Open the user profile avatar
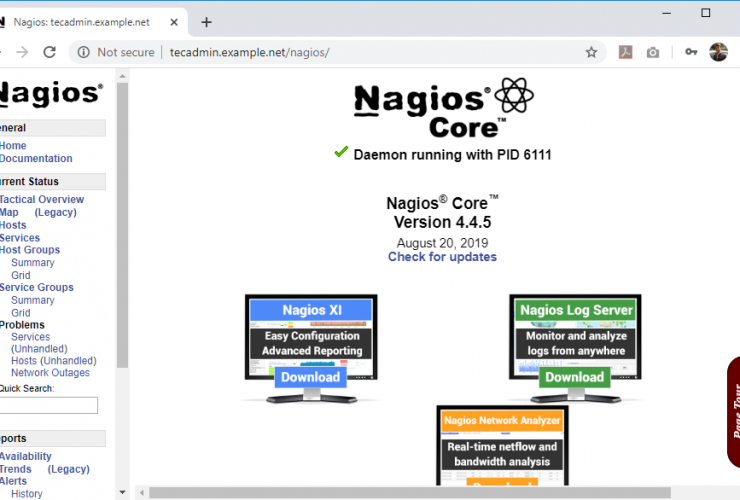The image size is (740, 500). click(718, 52)
